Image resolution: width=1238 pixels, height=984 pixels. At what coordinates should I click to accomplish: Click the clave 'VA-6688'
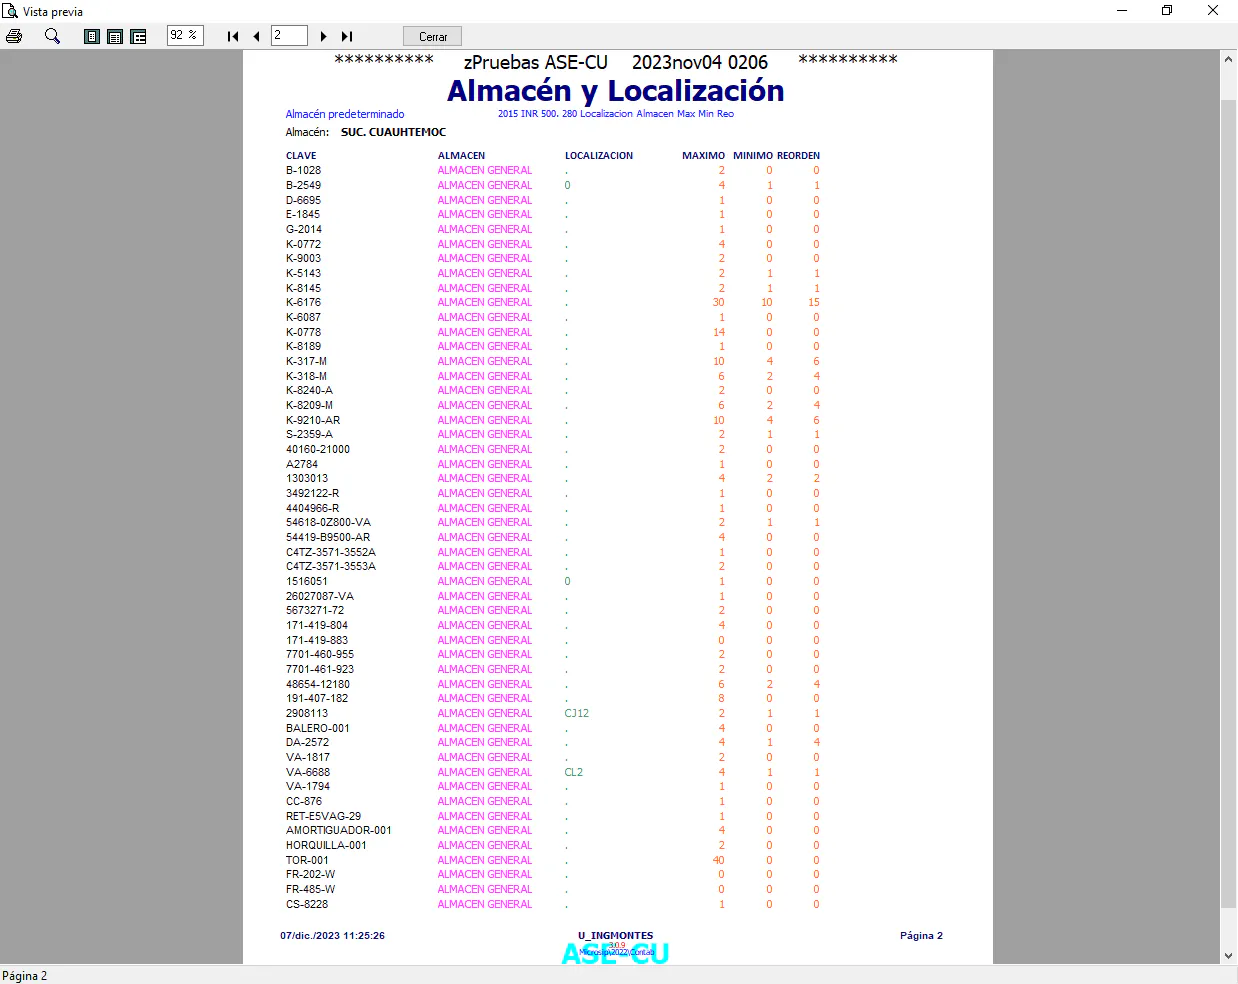click(x=308, y=772)
